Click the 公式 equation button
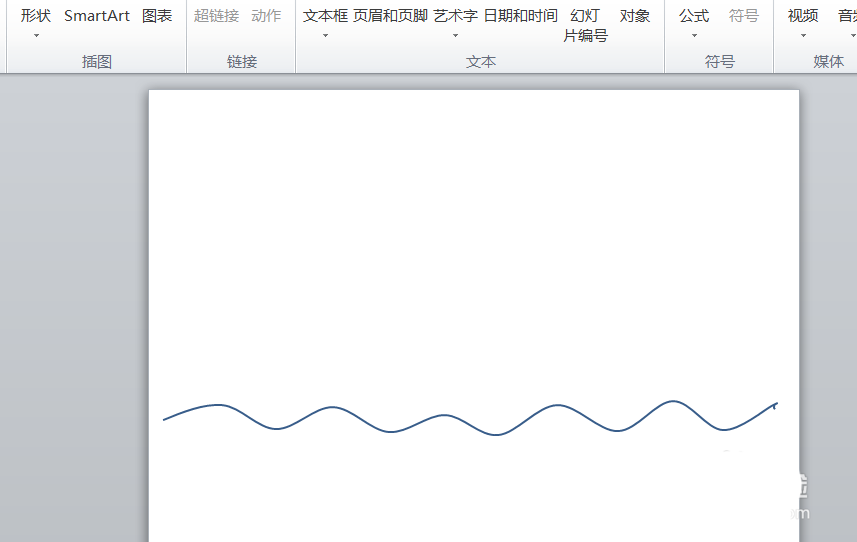This screenshot has height=542, width=857. (x=694, y=16)
